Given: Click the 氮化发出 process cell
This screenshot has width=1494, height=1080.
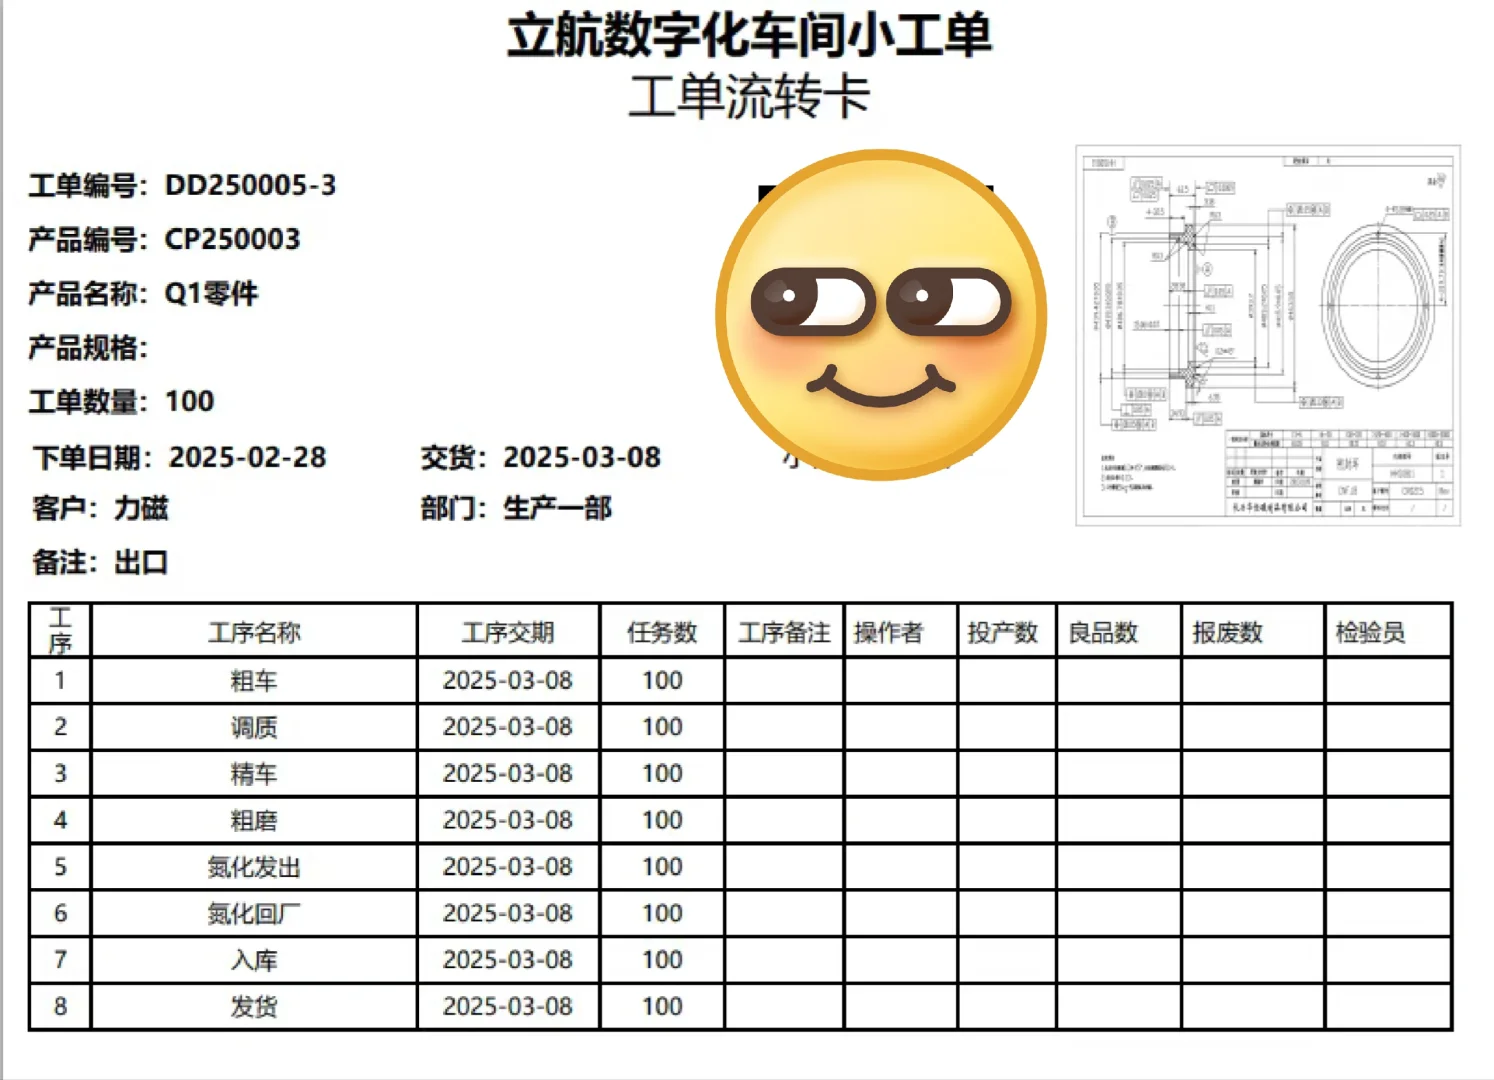Looking at the screenshot, I should pos(253,867).
